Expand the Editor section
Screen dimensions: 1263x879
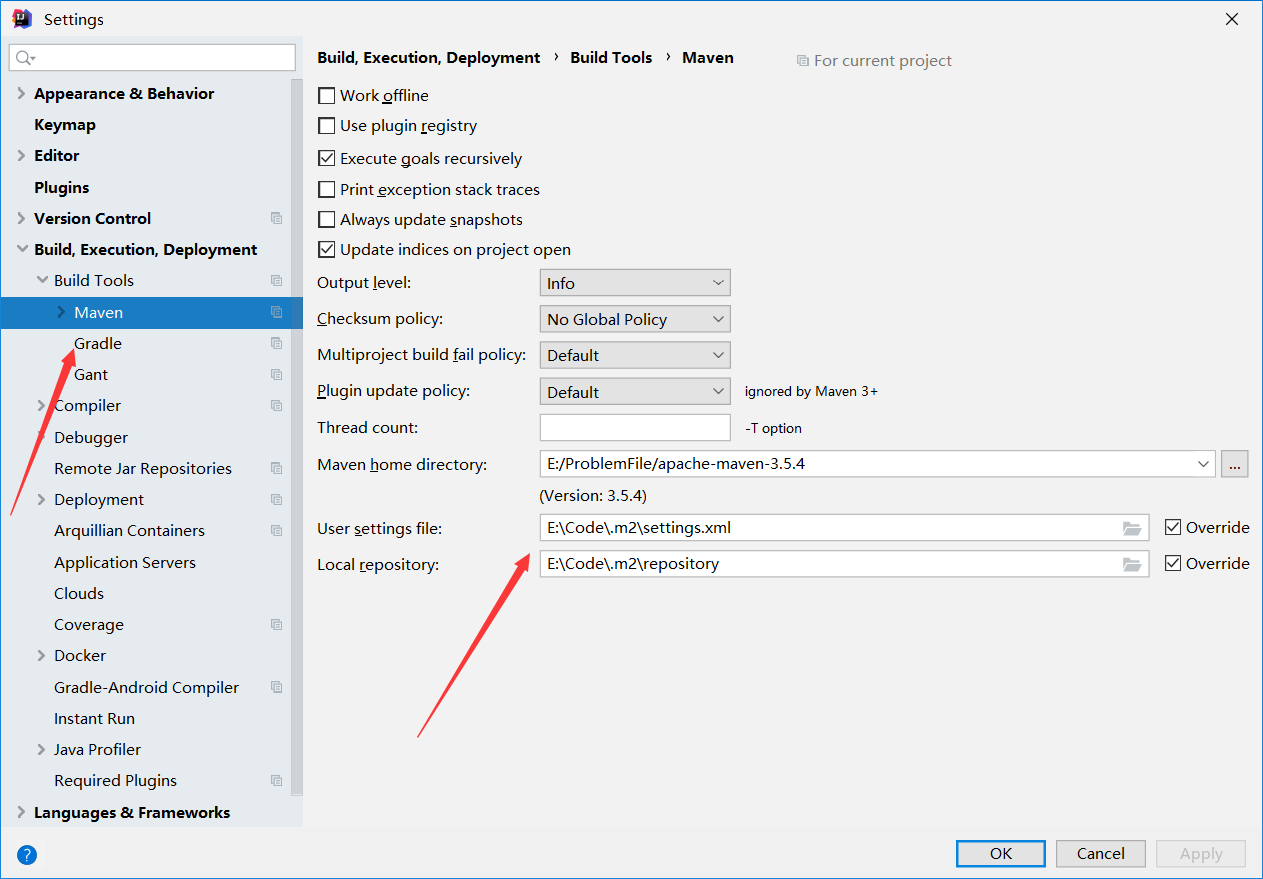point(21,156)
